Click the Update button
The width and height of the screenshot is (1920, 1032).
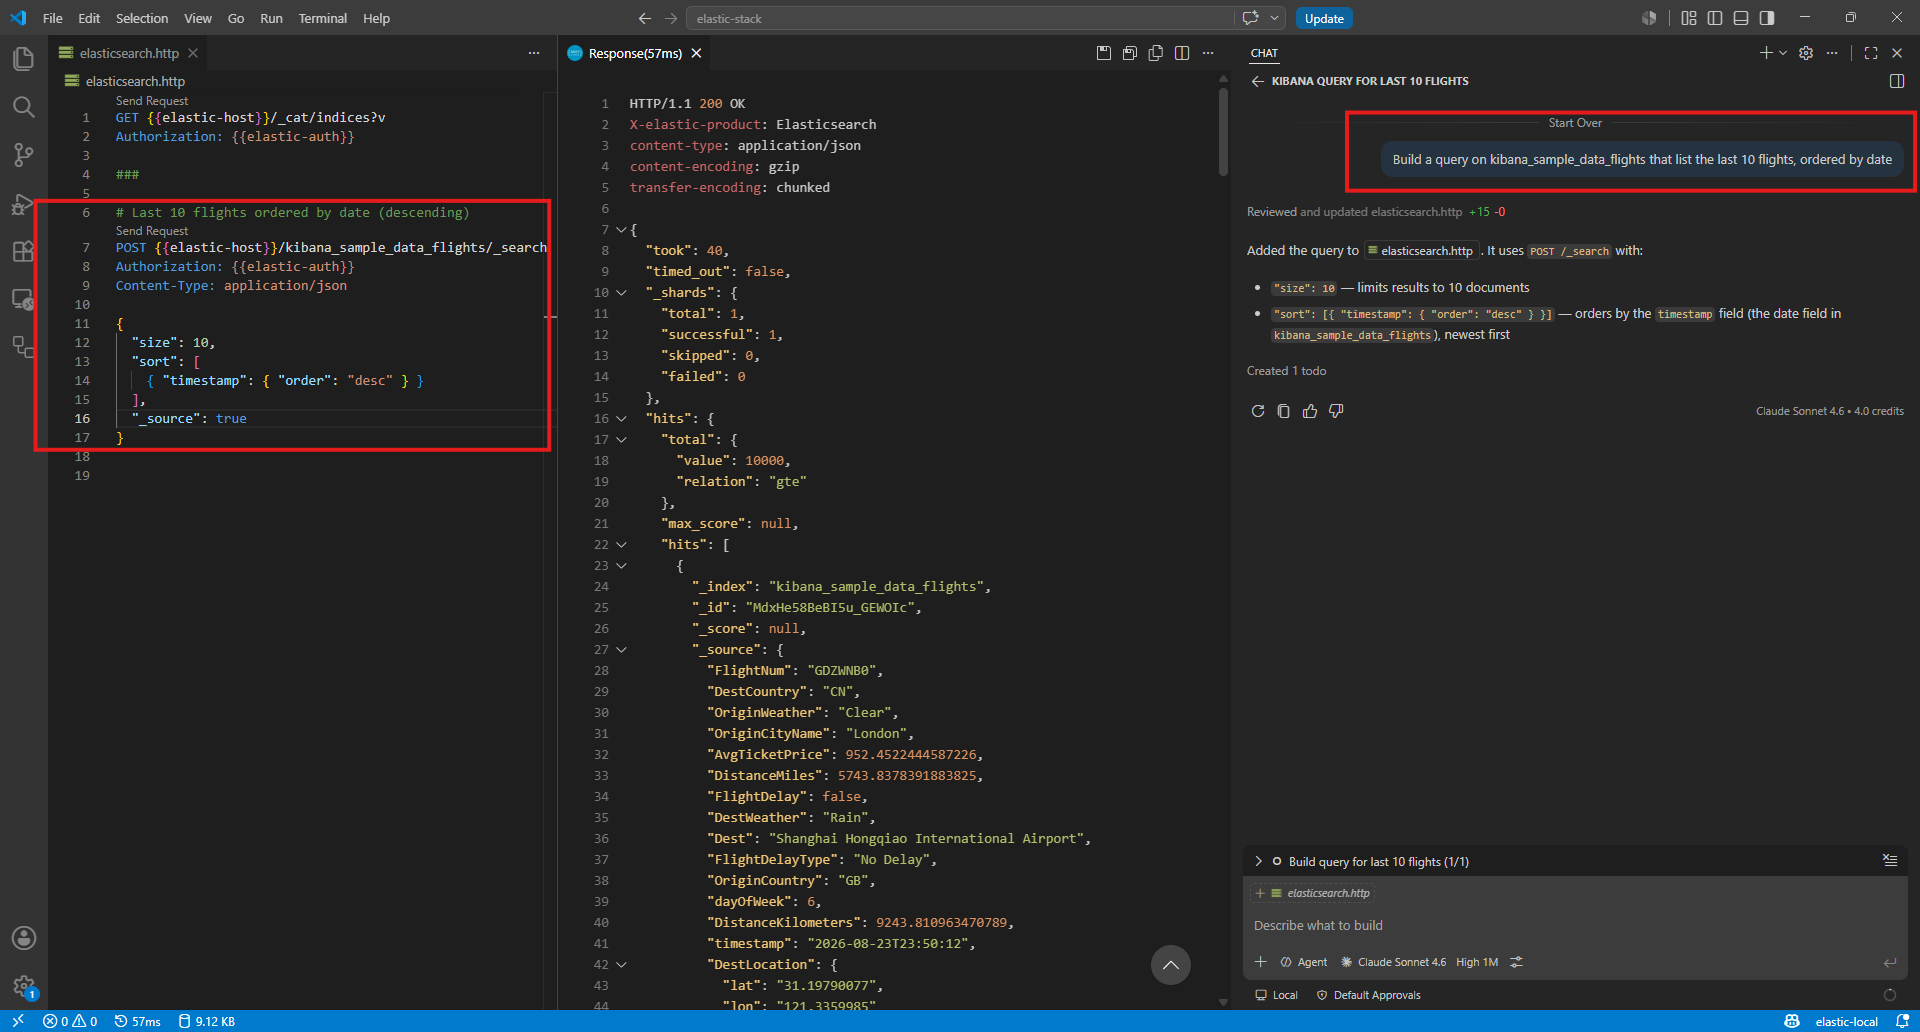(x=1324, y=18)
